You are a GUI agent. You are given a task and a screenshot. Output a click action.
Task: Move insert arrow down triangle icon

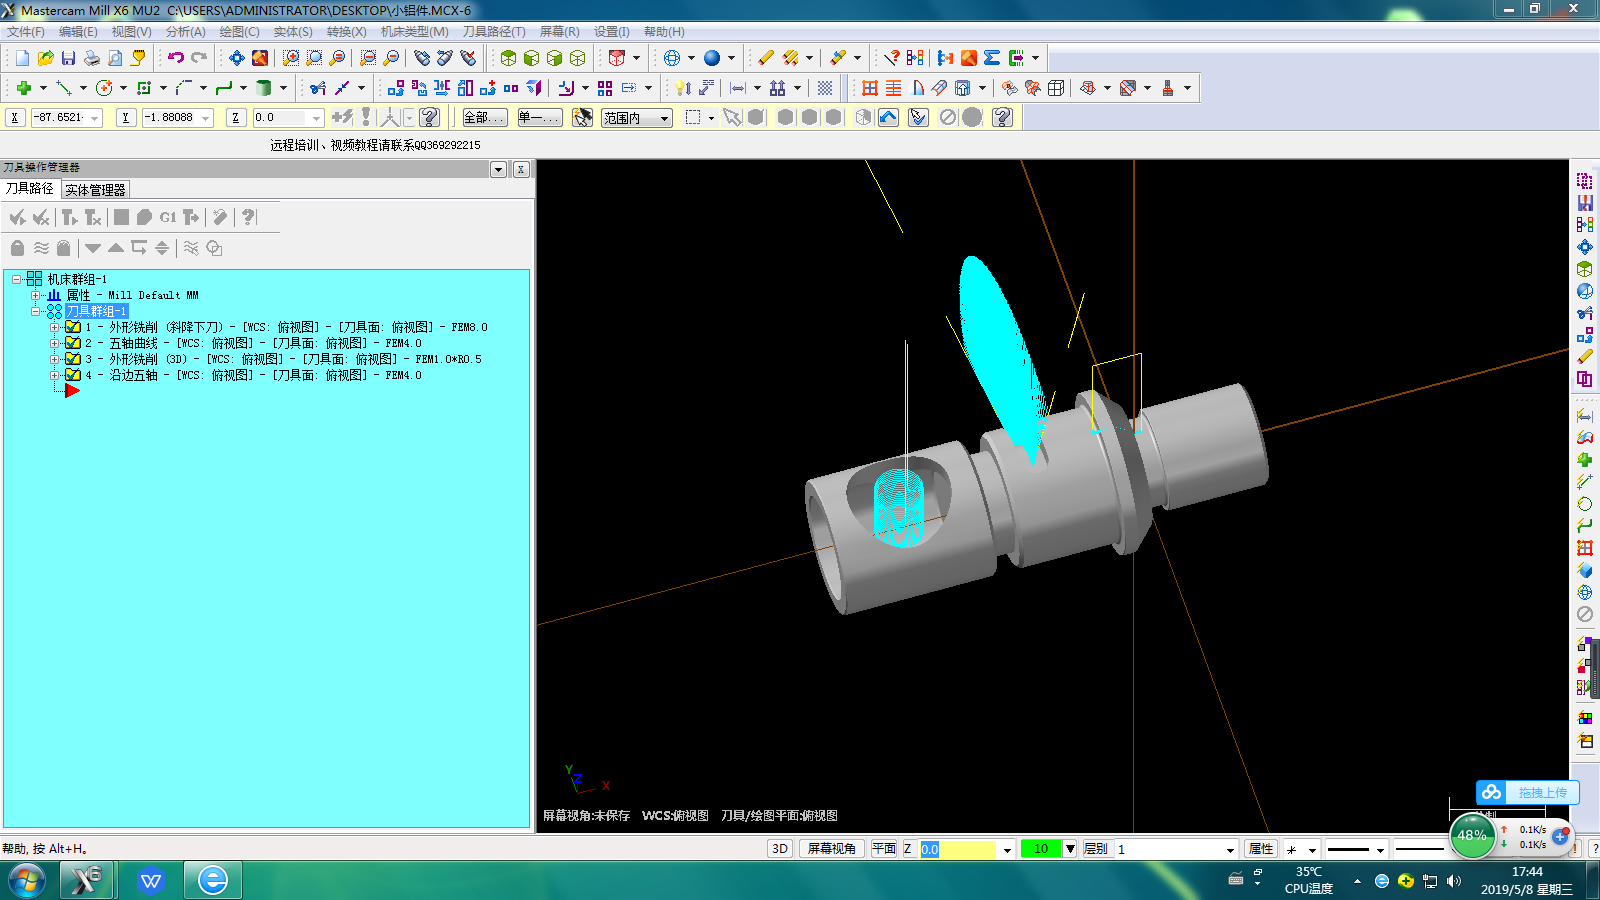pos(93,248)
